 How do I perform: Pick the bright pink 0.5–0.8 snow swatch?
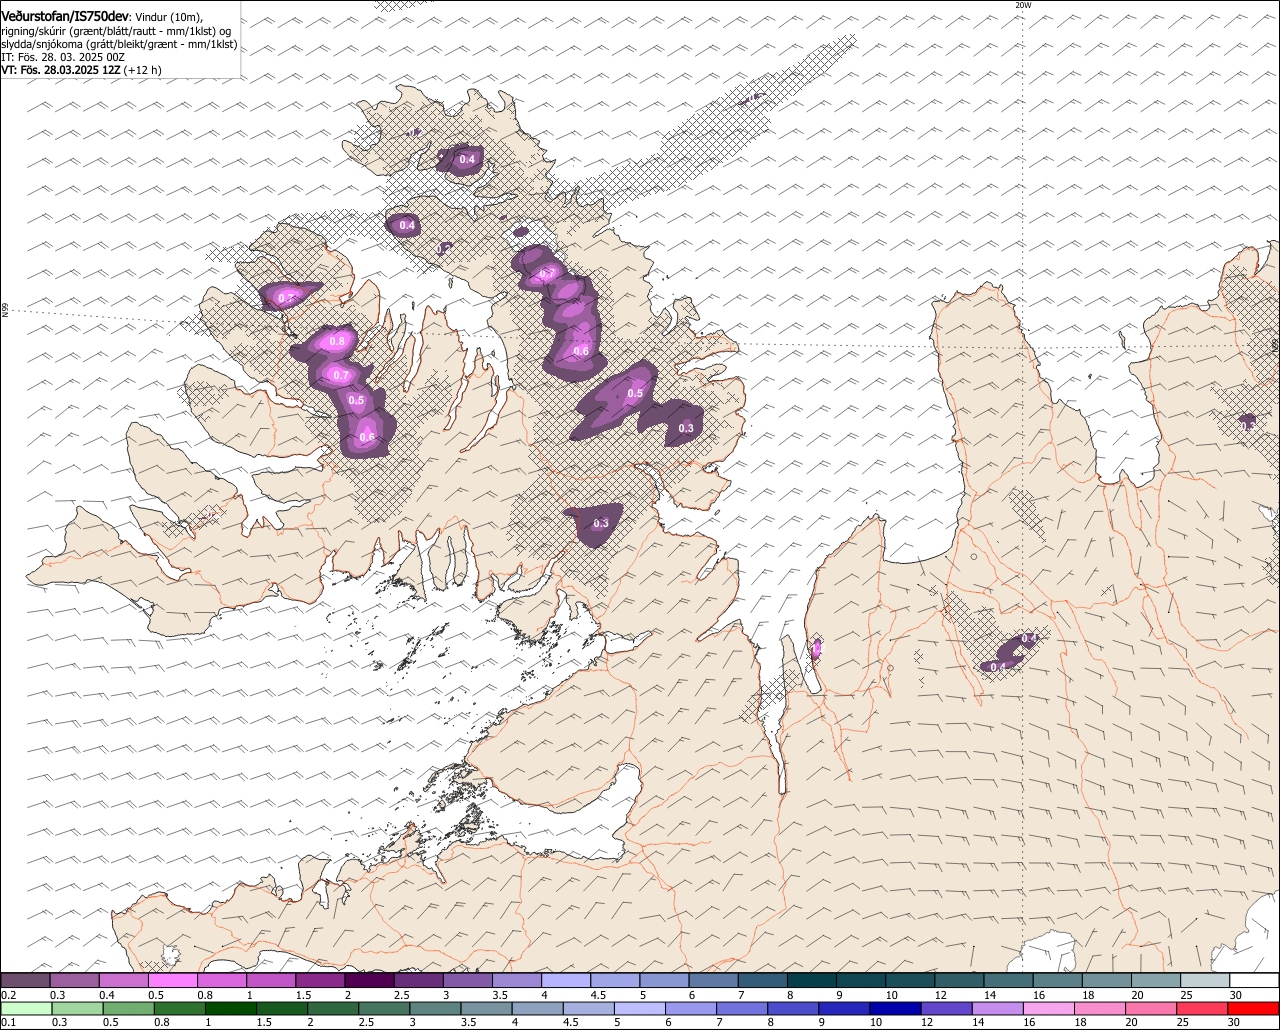[x=172, y=980]
